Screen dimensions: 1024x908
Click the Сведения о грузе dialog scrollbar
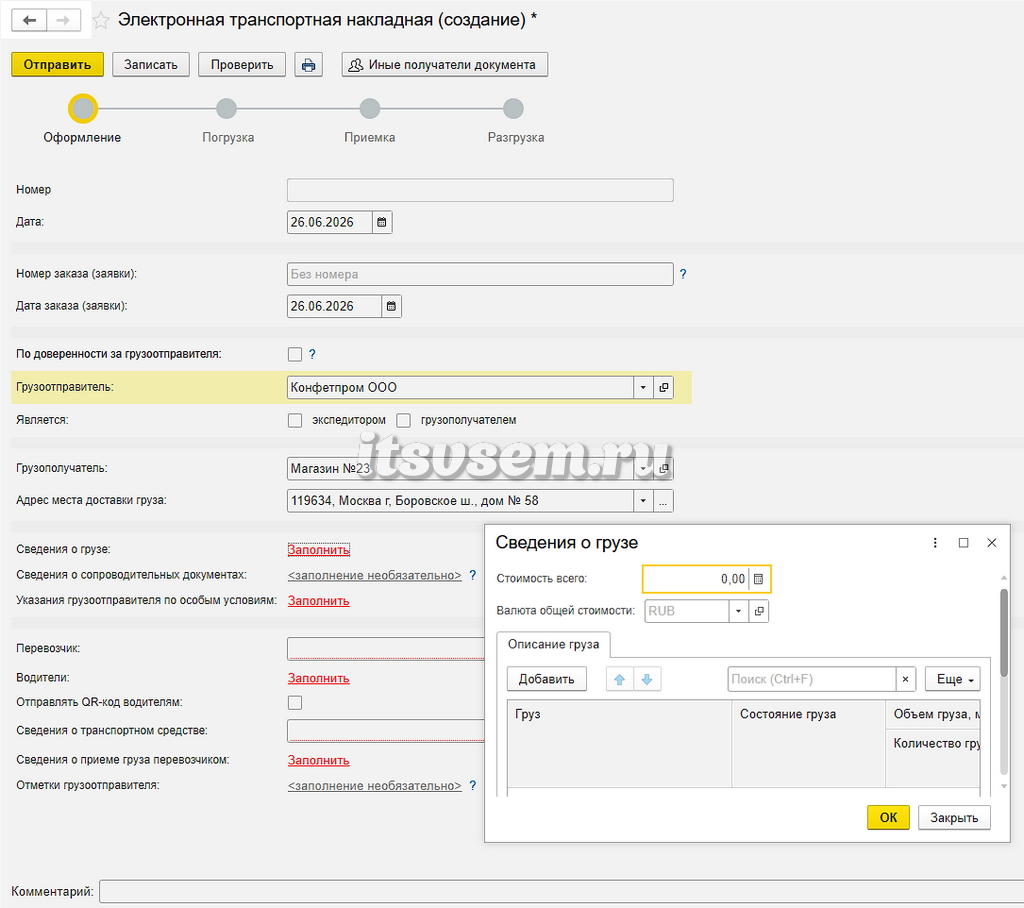1004,632
